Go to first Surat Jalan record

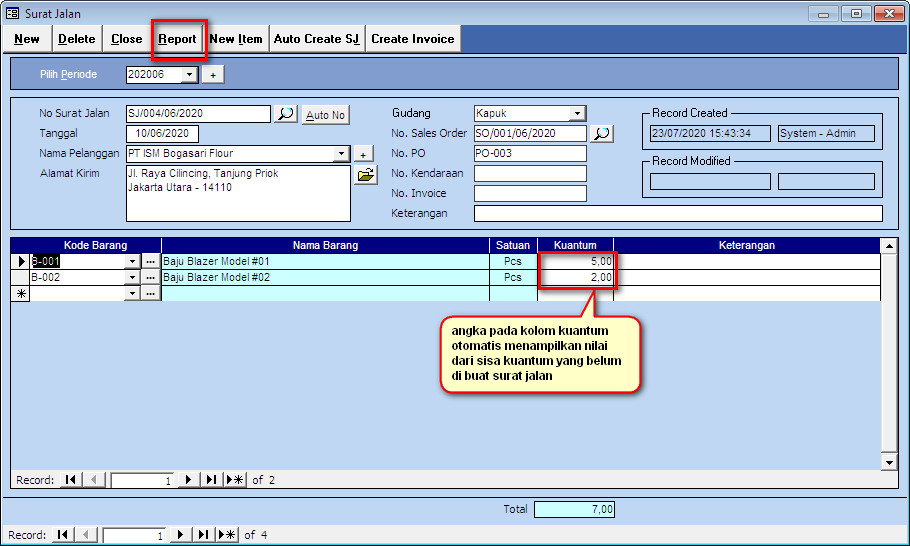[63, 534]
